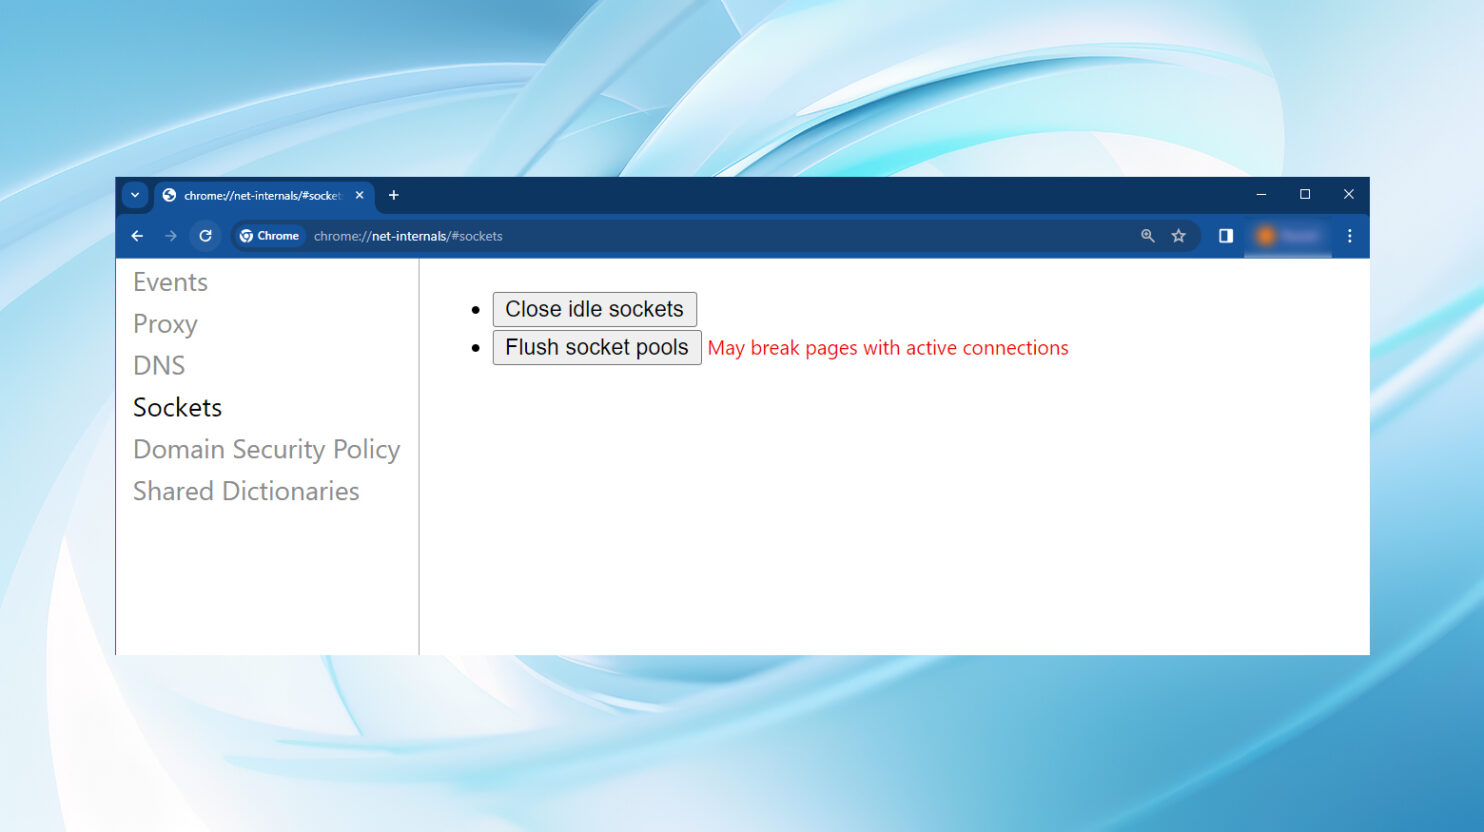Reload the net-internals page
The image size is (1484, 832).
pos(205,236)
